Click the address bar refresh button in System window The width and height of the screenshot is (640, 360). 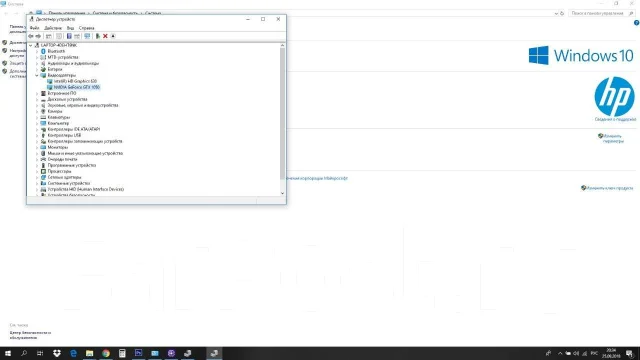point(562,13)
